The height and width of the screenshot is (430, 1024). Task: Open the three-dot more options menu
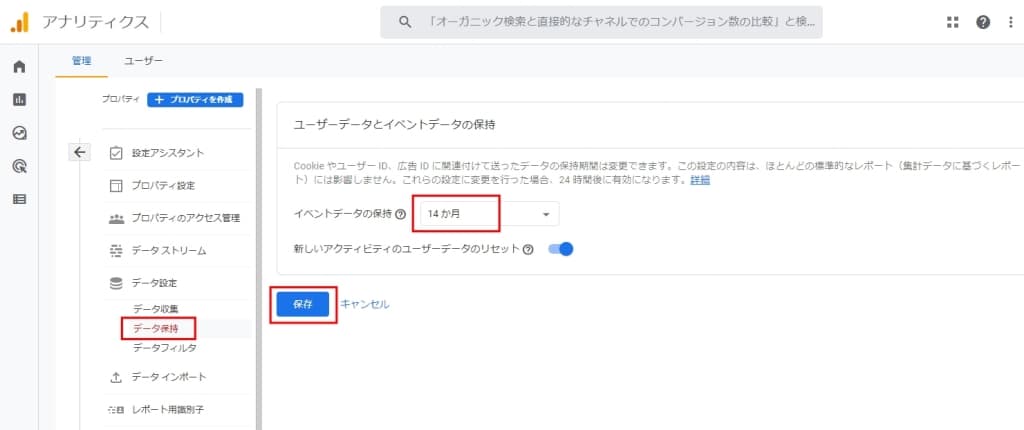[1010, 22]
